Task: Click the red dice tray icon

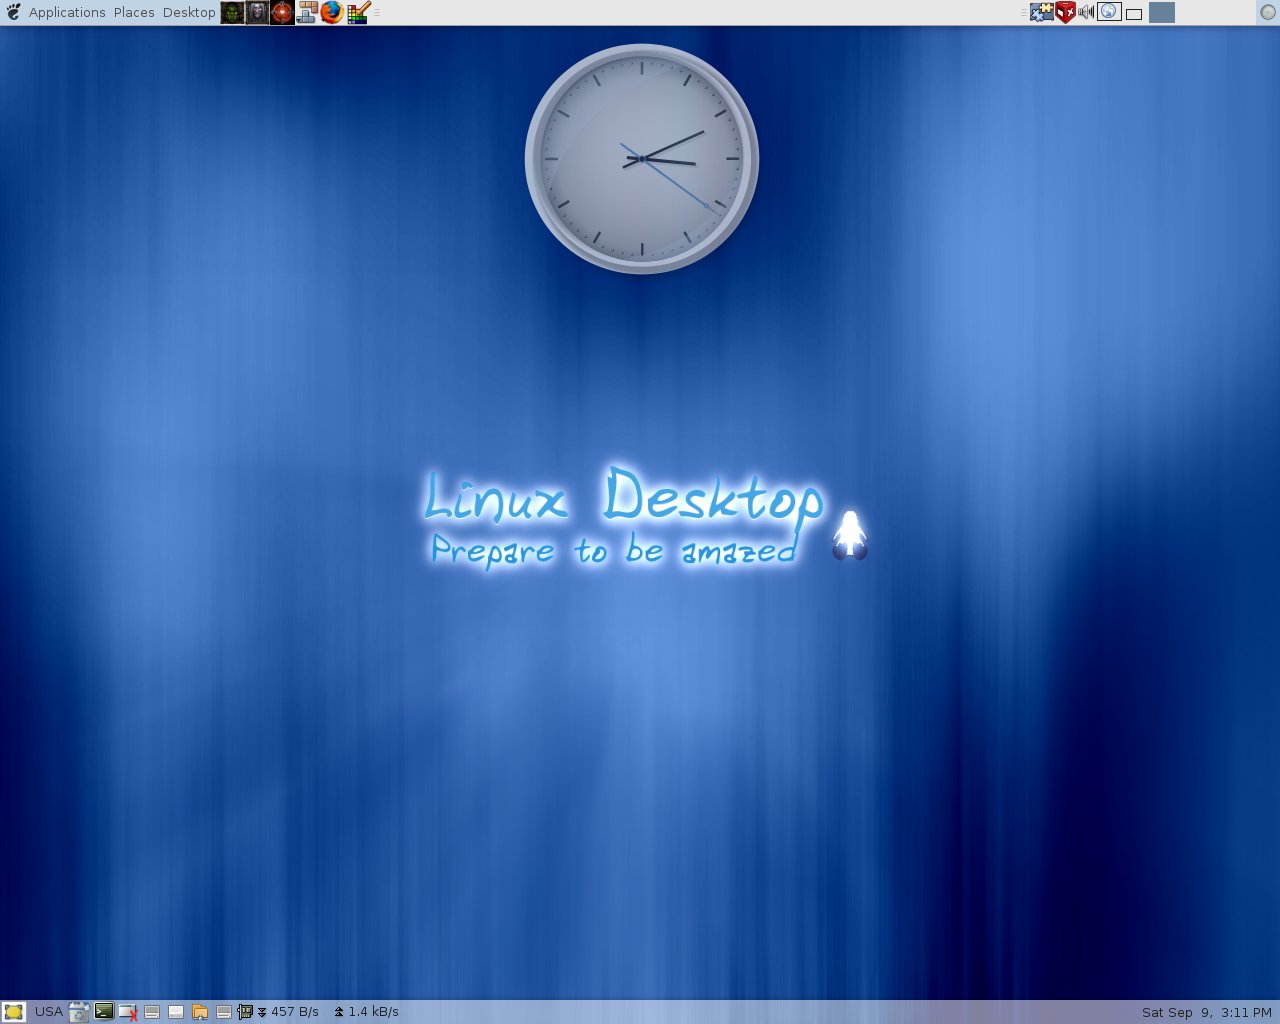Action: 1065,12
